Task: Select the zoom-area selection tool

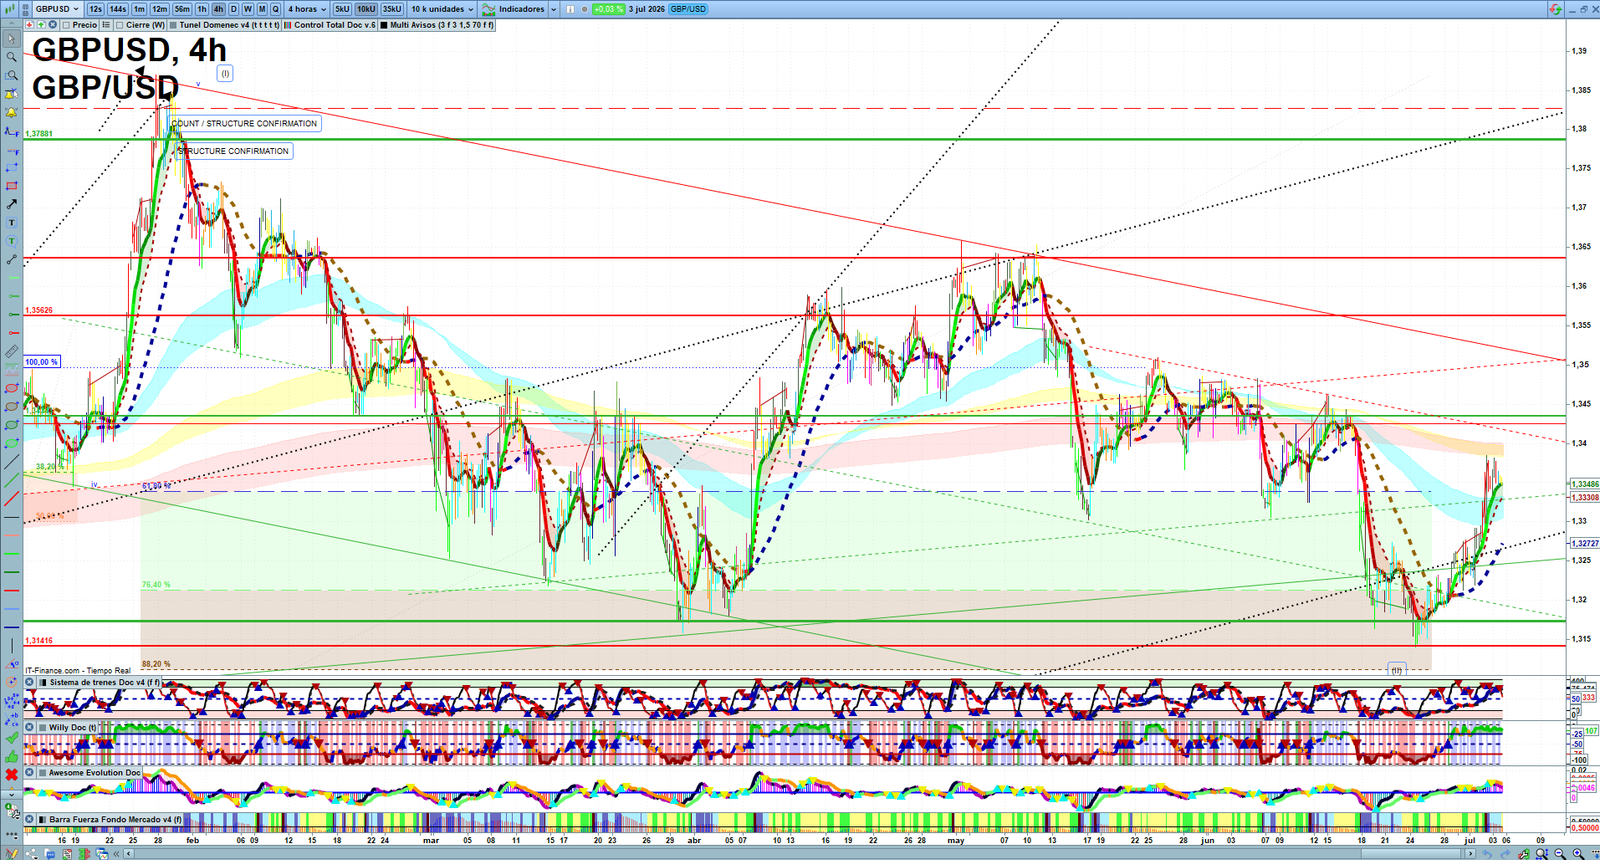Action: click(x=12, y=75)
